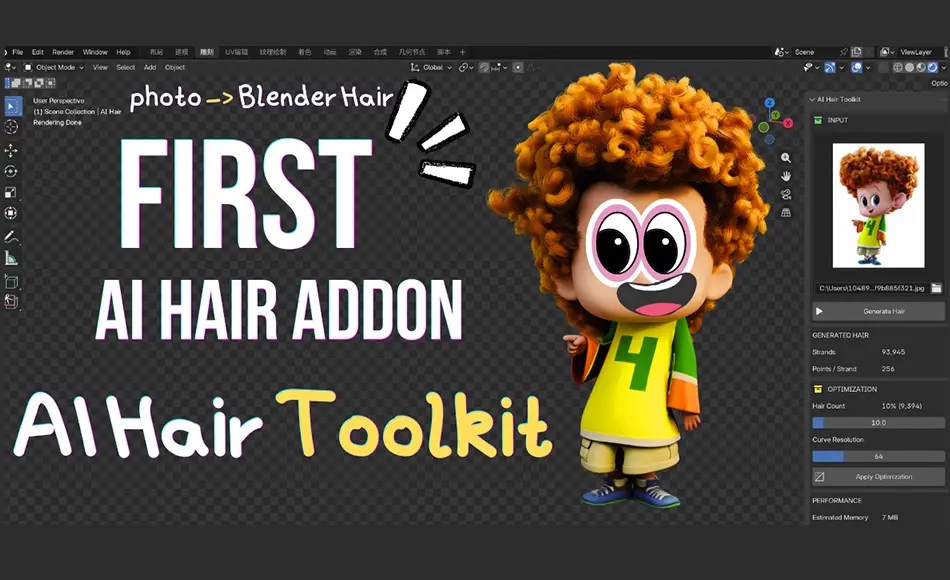
Task: Select the Add Cube tool
Action: pyautogui.click(x=11, y=282)
